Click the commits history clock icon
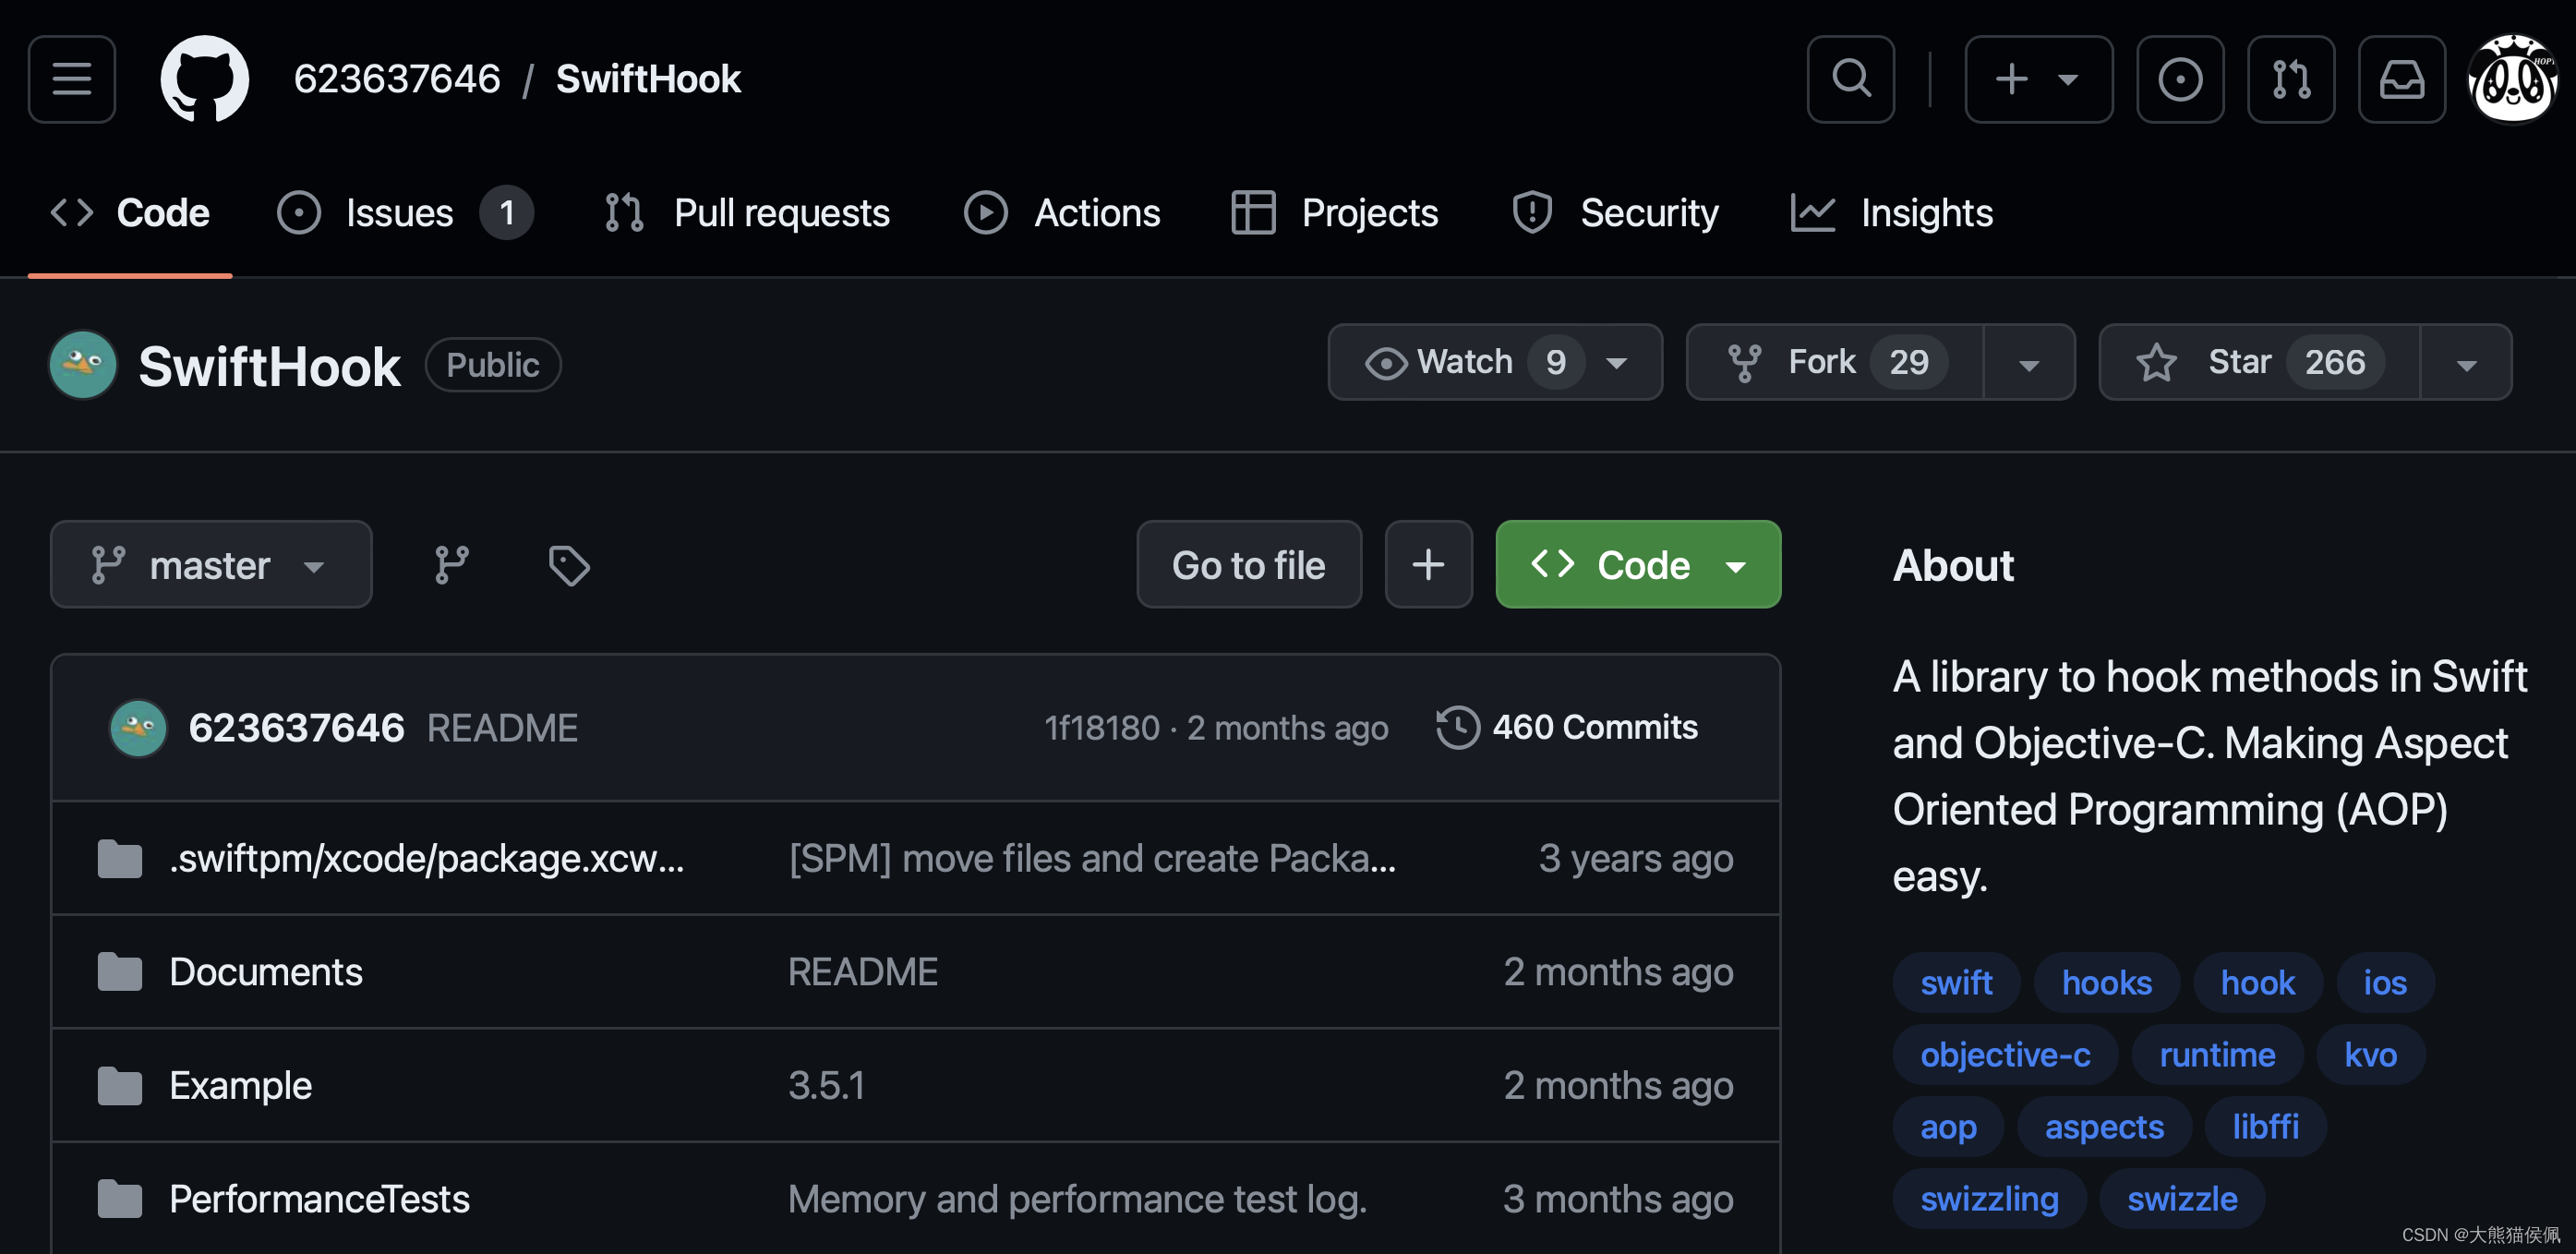Screen dimensions: 2576x1254 [x=1457, y=728]
